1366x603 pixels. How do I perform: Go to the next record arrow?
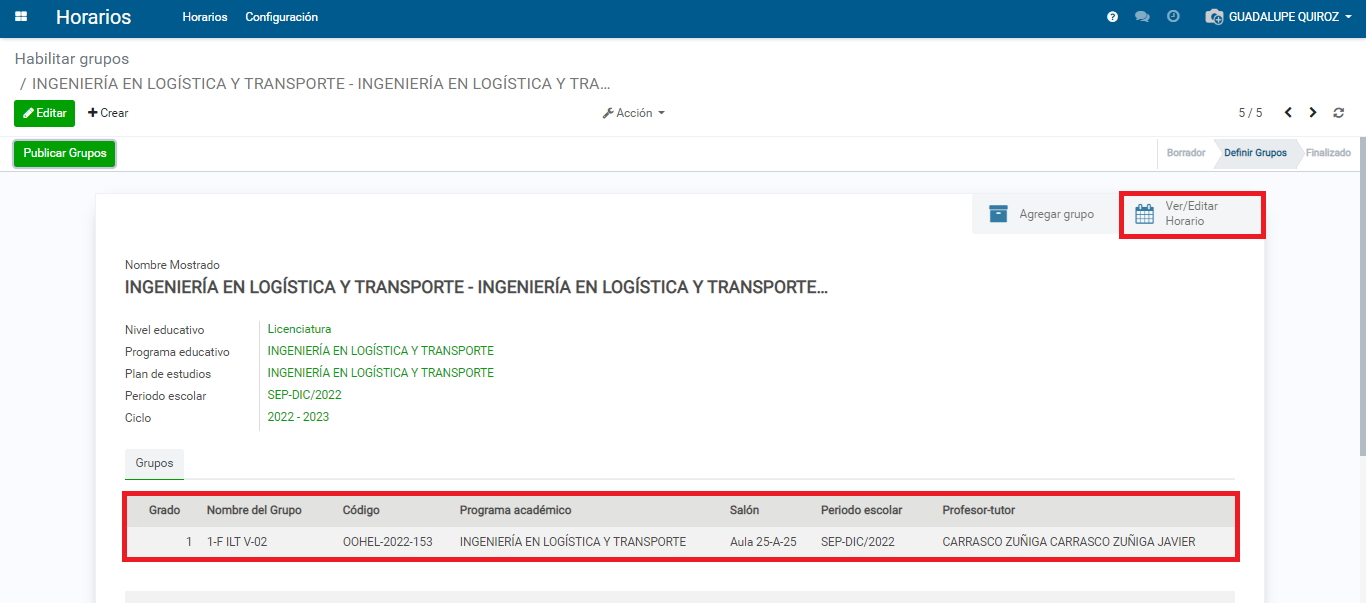[1313, 113]
